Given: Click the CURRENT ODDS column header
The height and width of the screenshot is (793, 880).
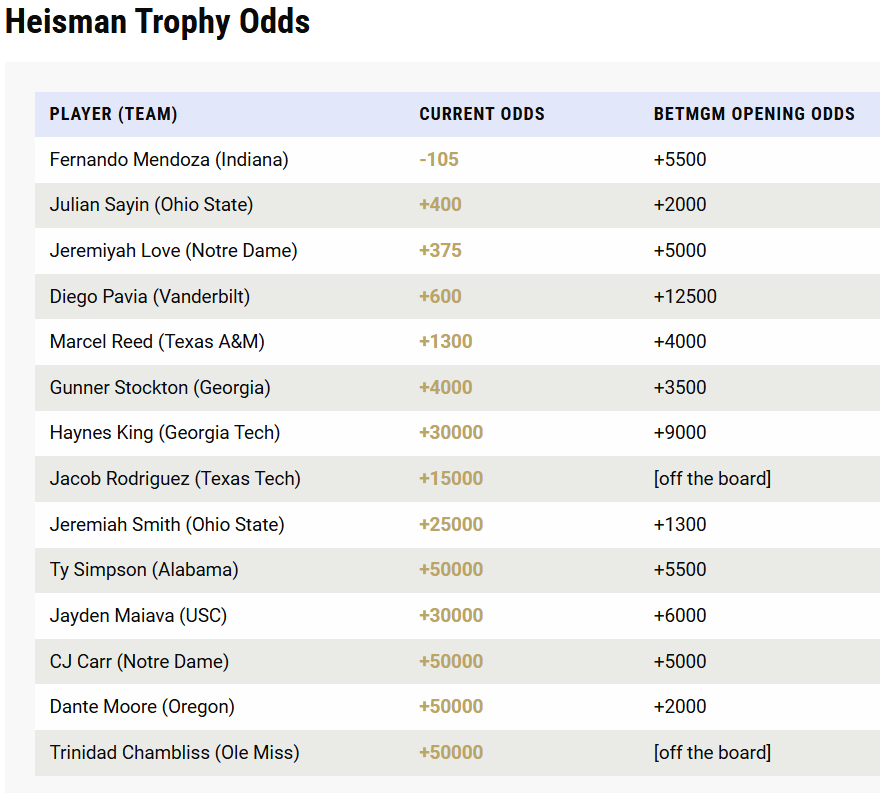Looking at the screenshot, I should coord(482,114).
